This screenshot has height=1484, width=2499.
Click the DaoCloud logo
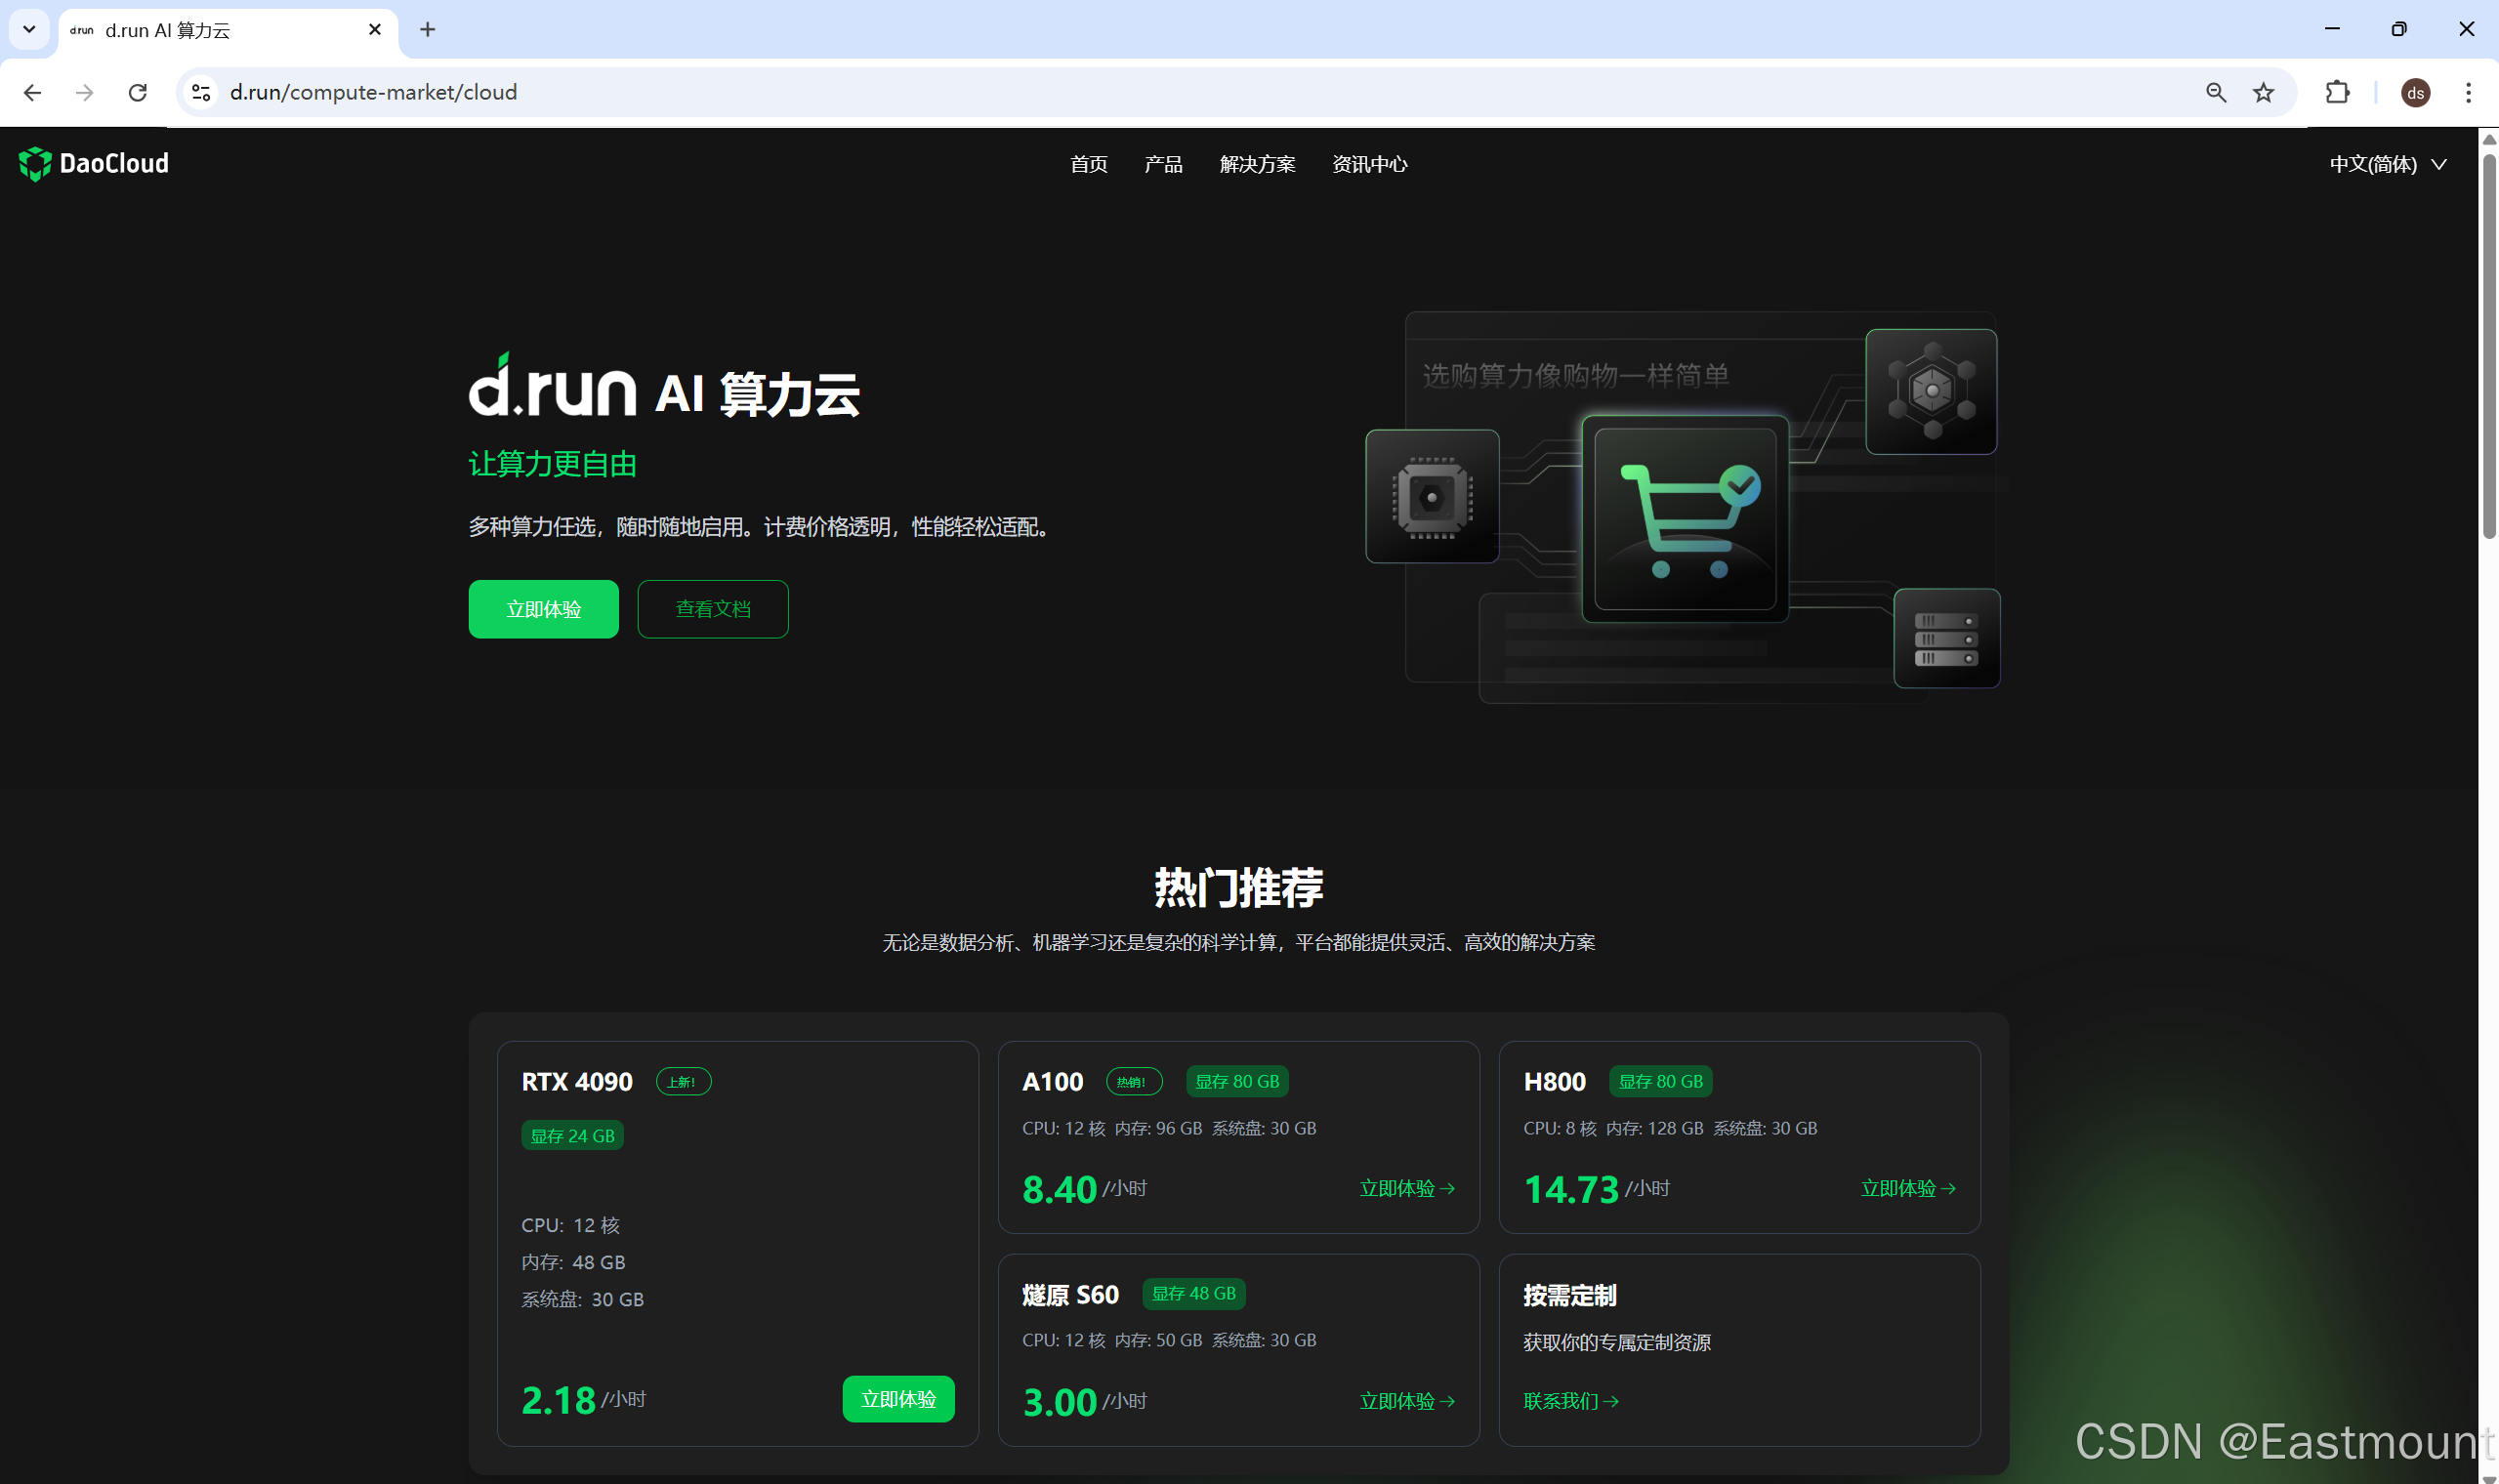(94, 164)
